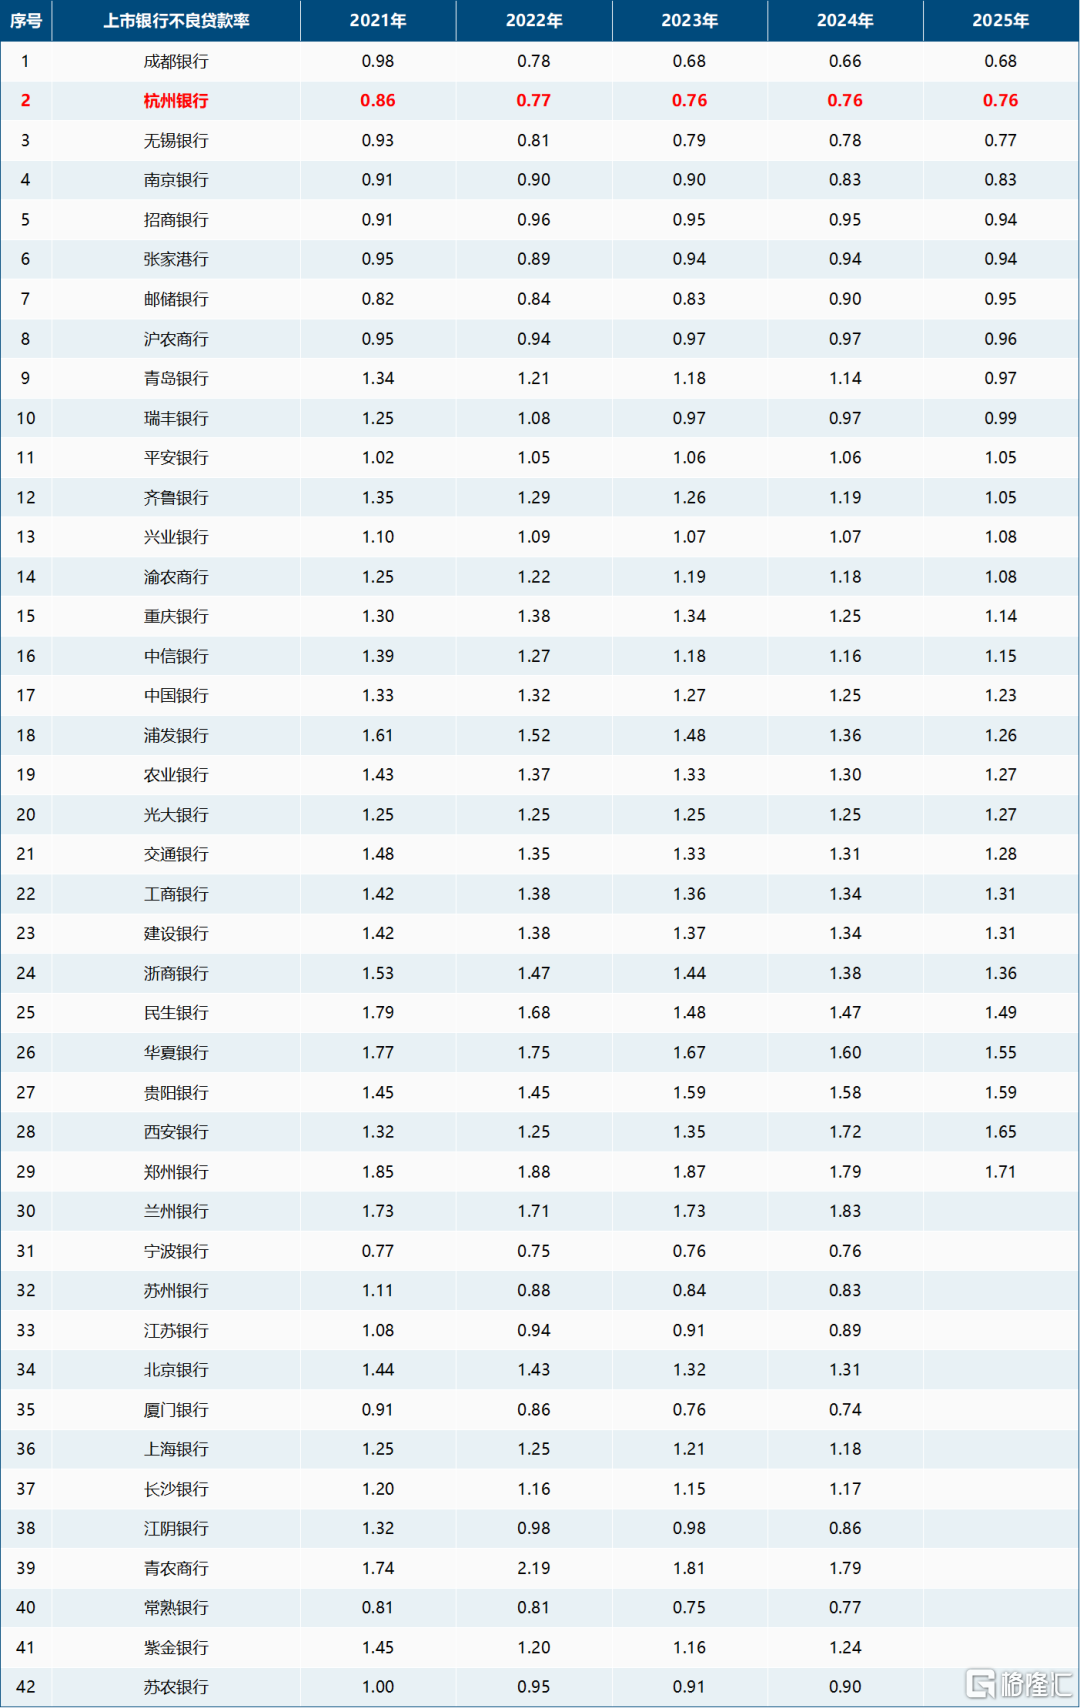Select the 工商银行 bank name
Image resolution: width=1080 pixels, height=1708 pixels.
point(176,894)
